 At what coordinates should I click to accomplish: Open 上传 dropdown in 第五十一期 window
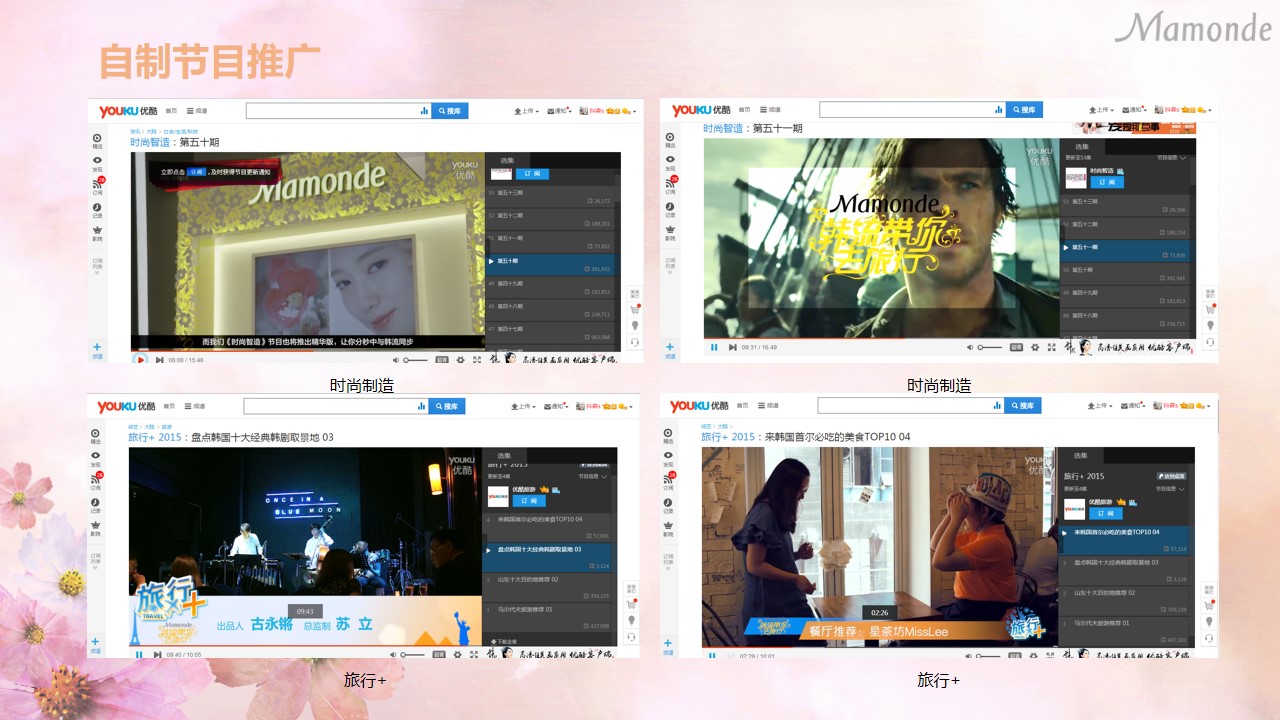point(1101,110)
